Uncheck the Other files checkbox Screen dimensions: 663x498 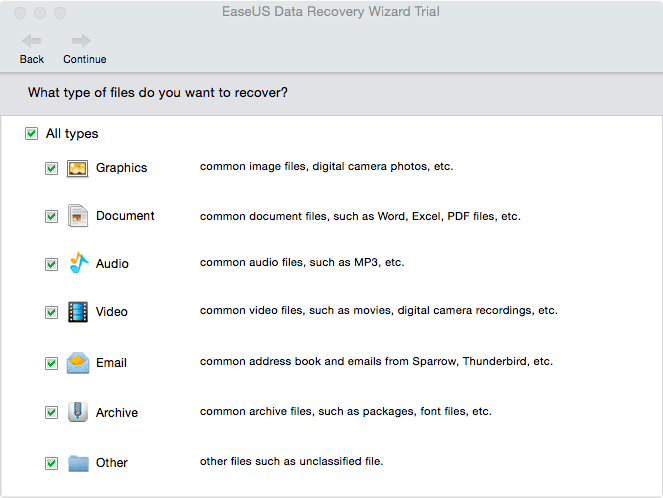point(52,463)
